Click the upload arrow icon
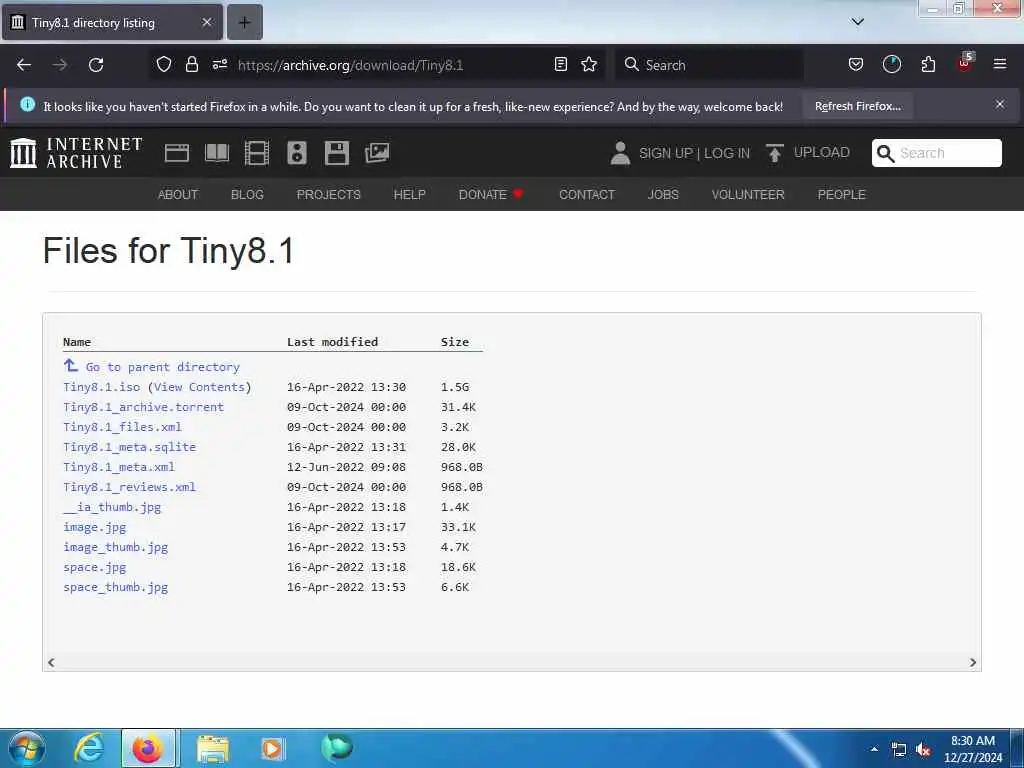Screen dimensions: 1024x768 [775, 153]
